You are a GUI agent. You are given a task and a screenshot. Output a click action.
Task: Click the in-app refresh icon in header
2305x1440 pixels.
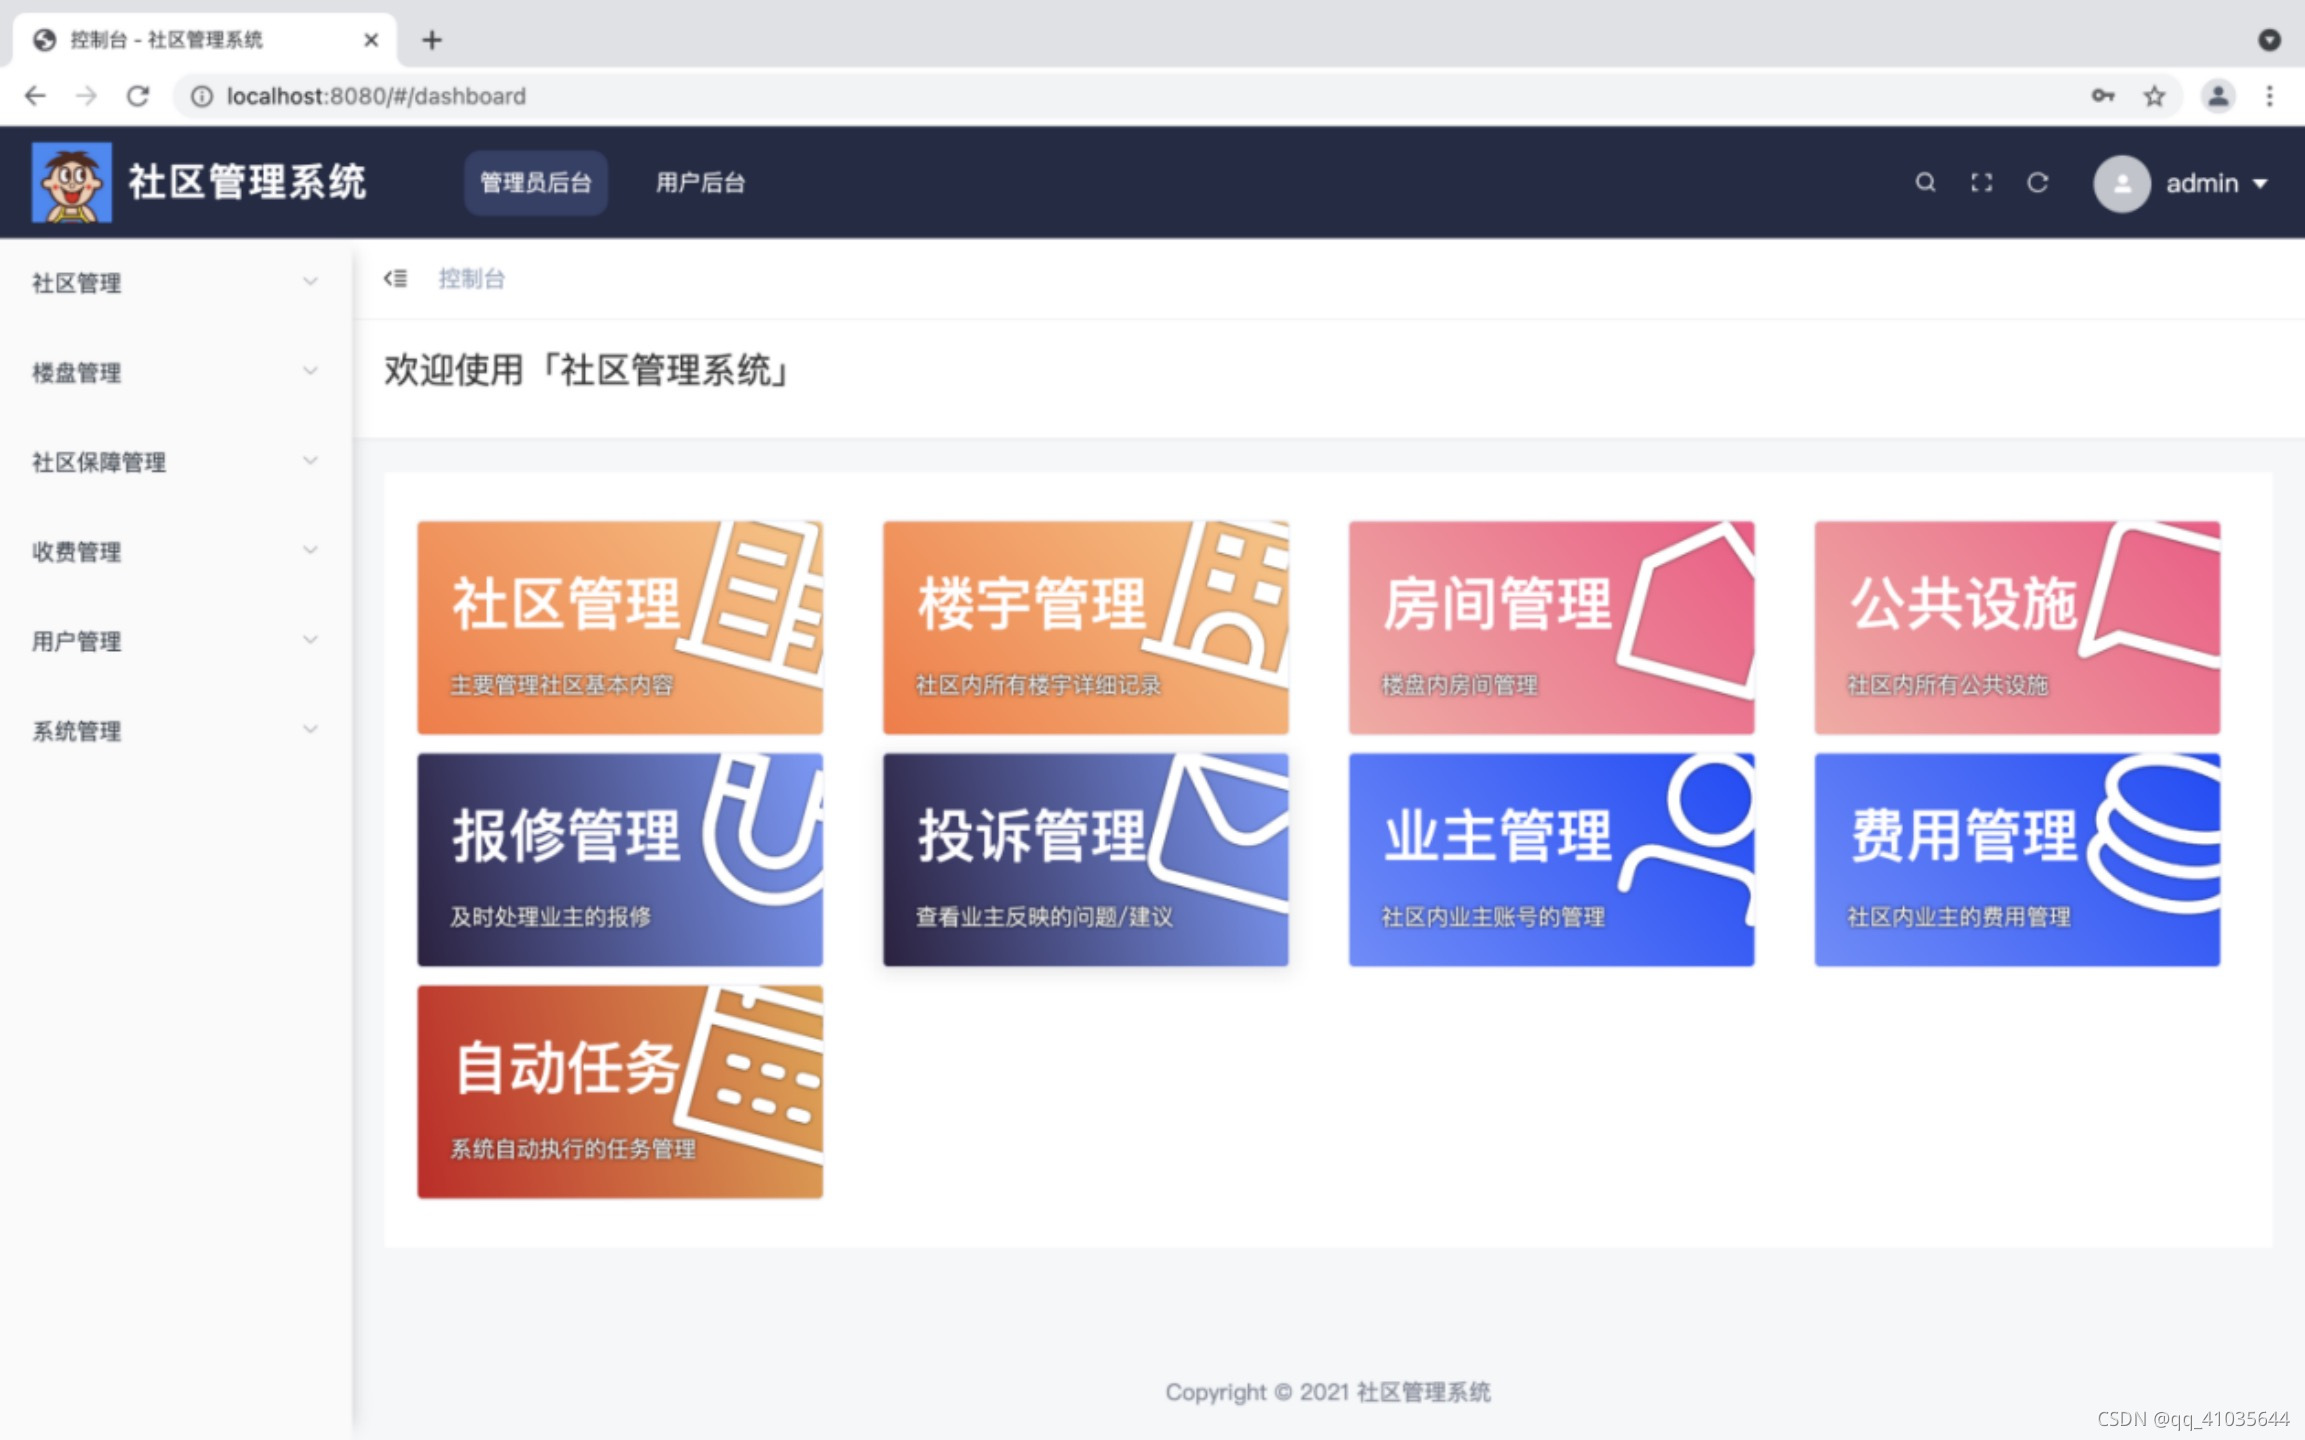(2037, 183)
